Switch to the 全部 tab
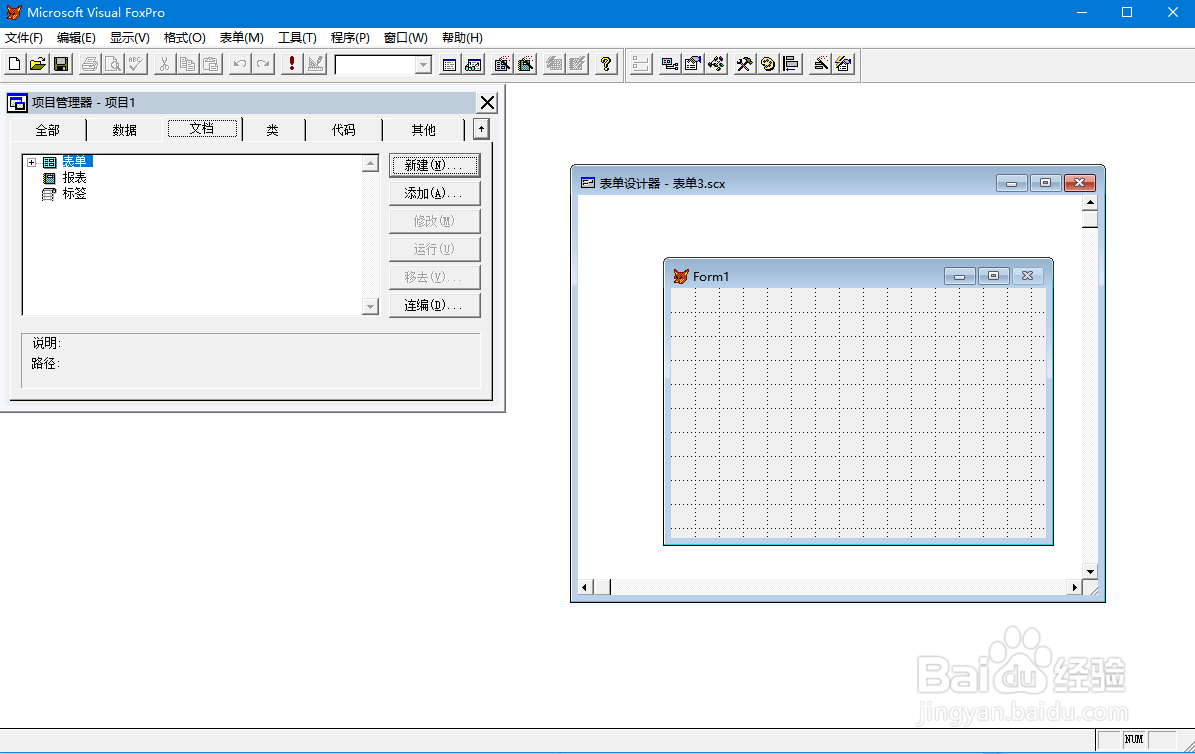The height and width of the screenshot is (754, 1195). click(47, 130)
